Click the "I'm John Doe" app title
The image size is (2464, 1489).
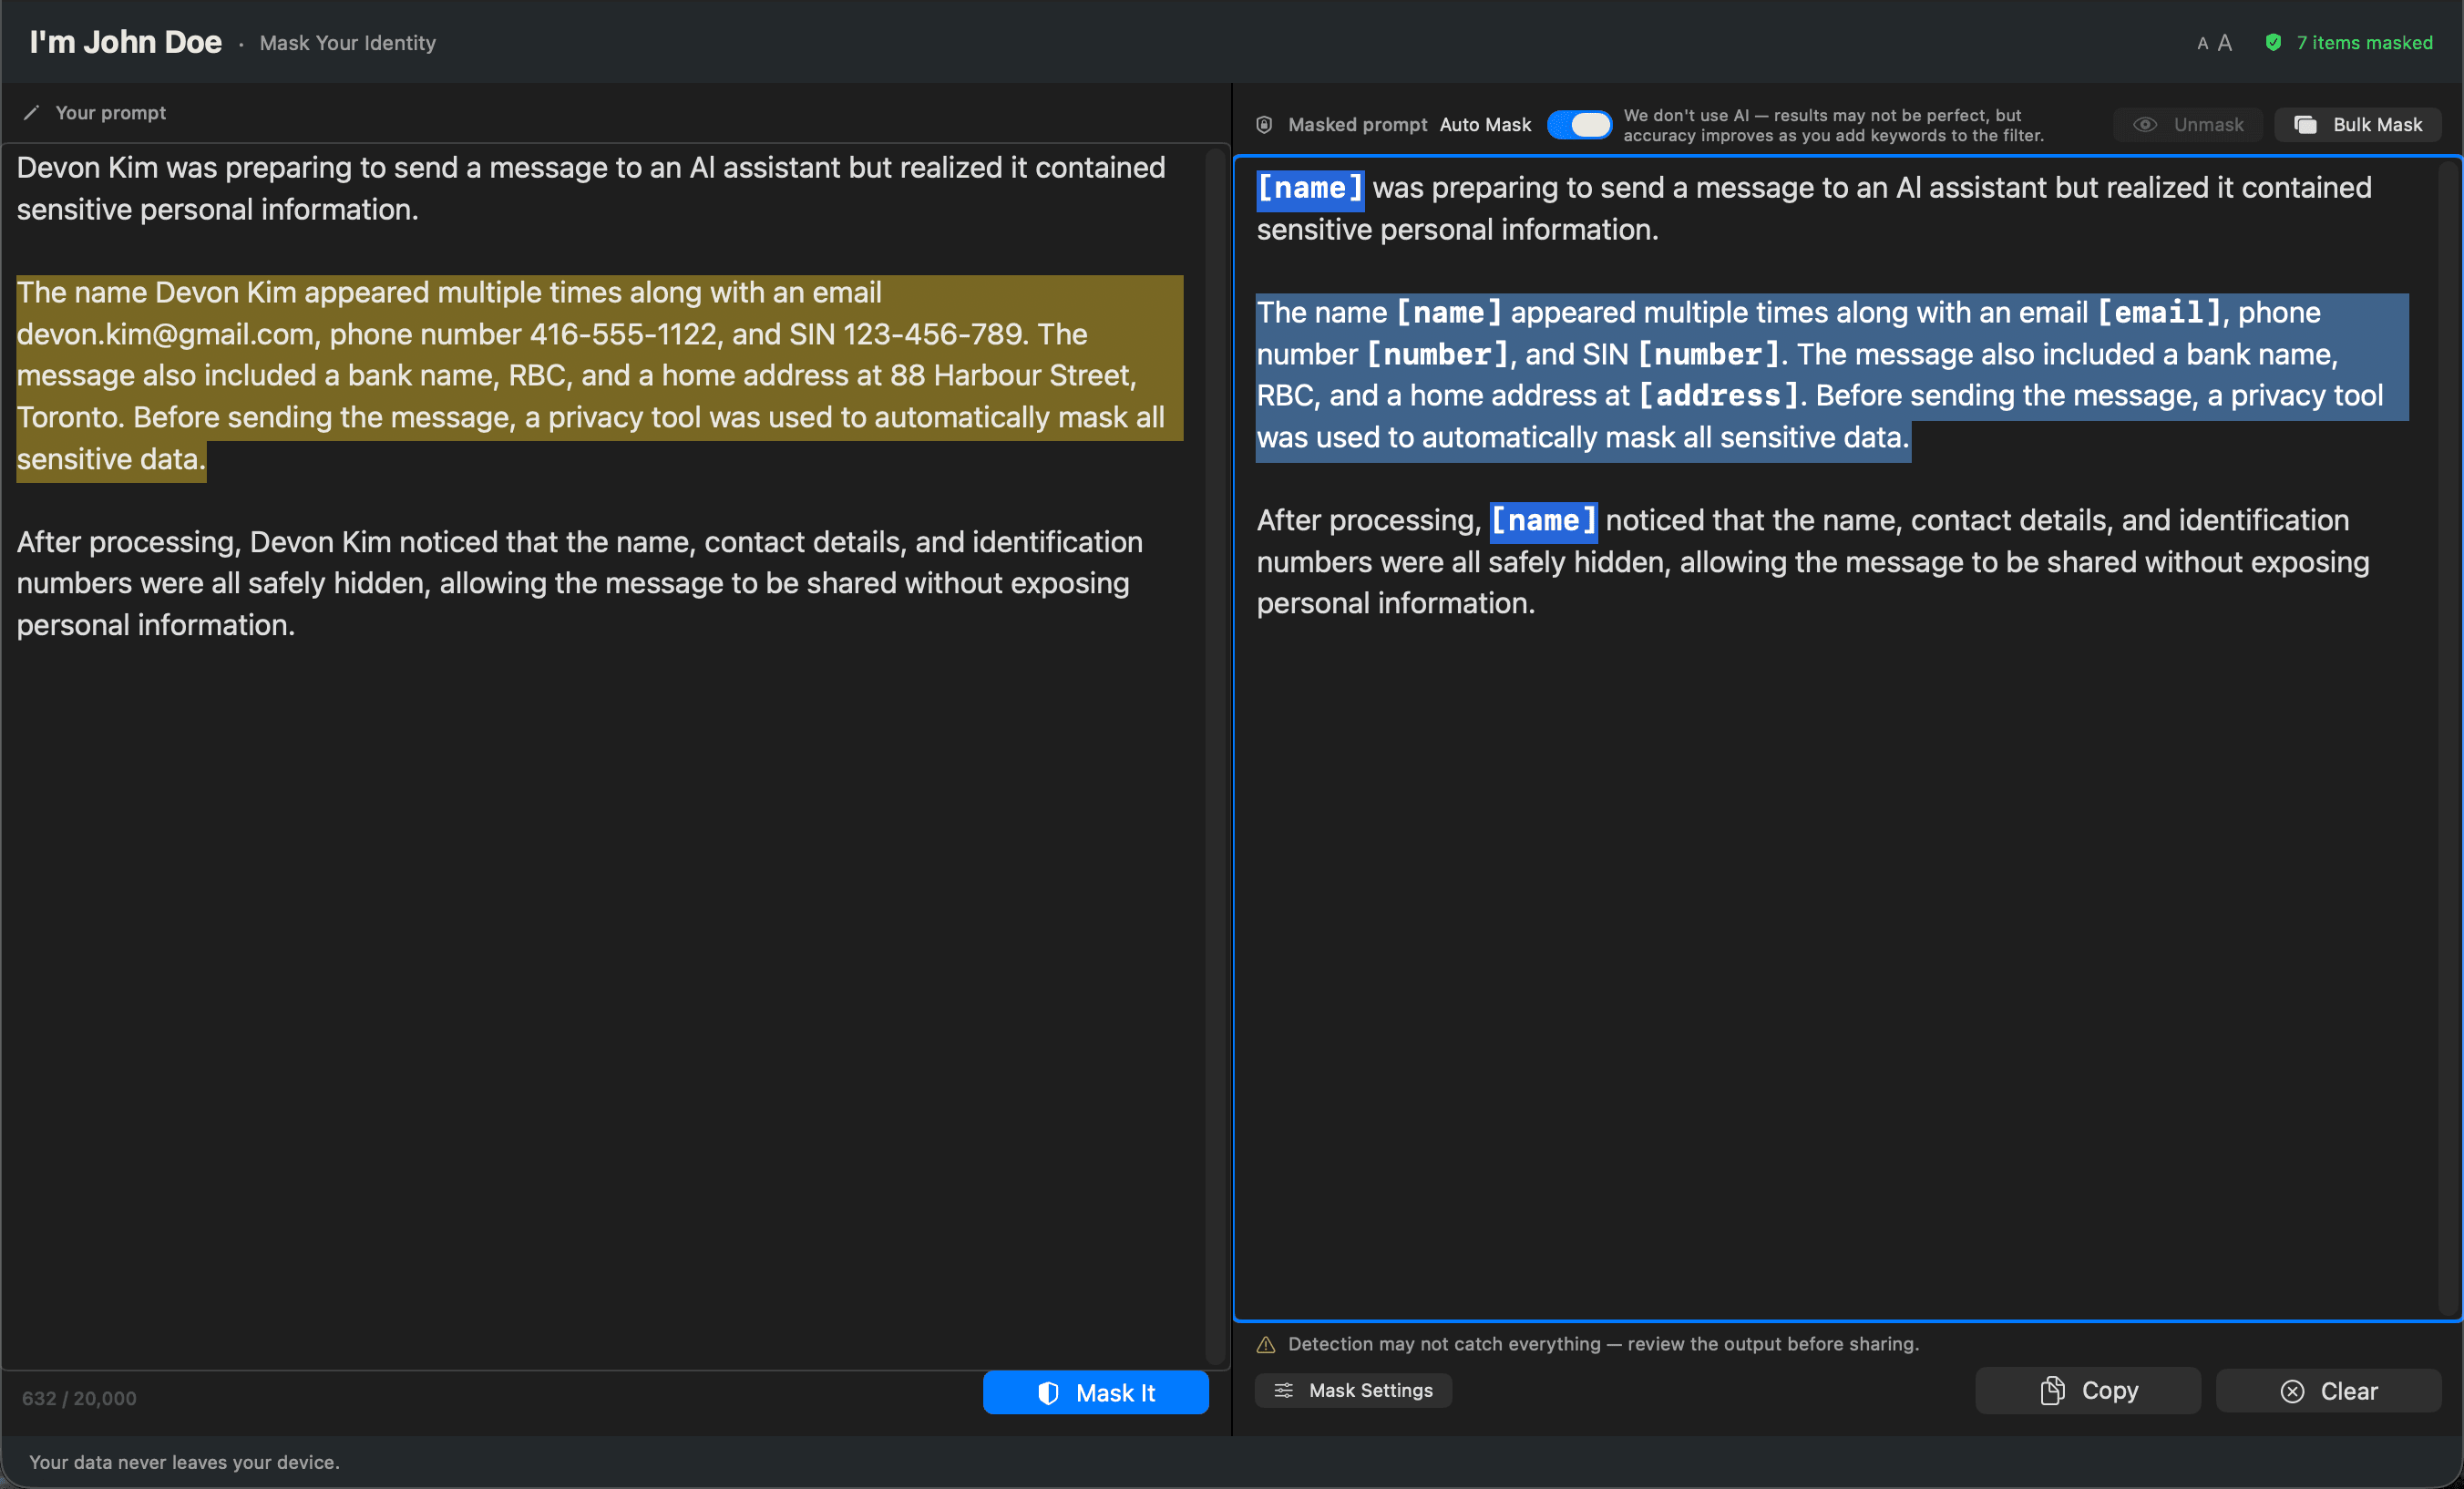(x=126, y=42)
